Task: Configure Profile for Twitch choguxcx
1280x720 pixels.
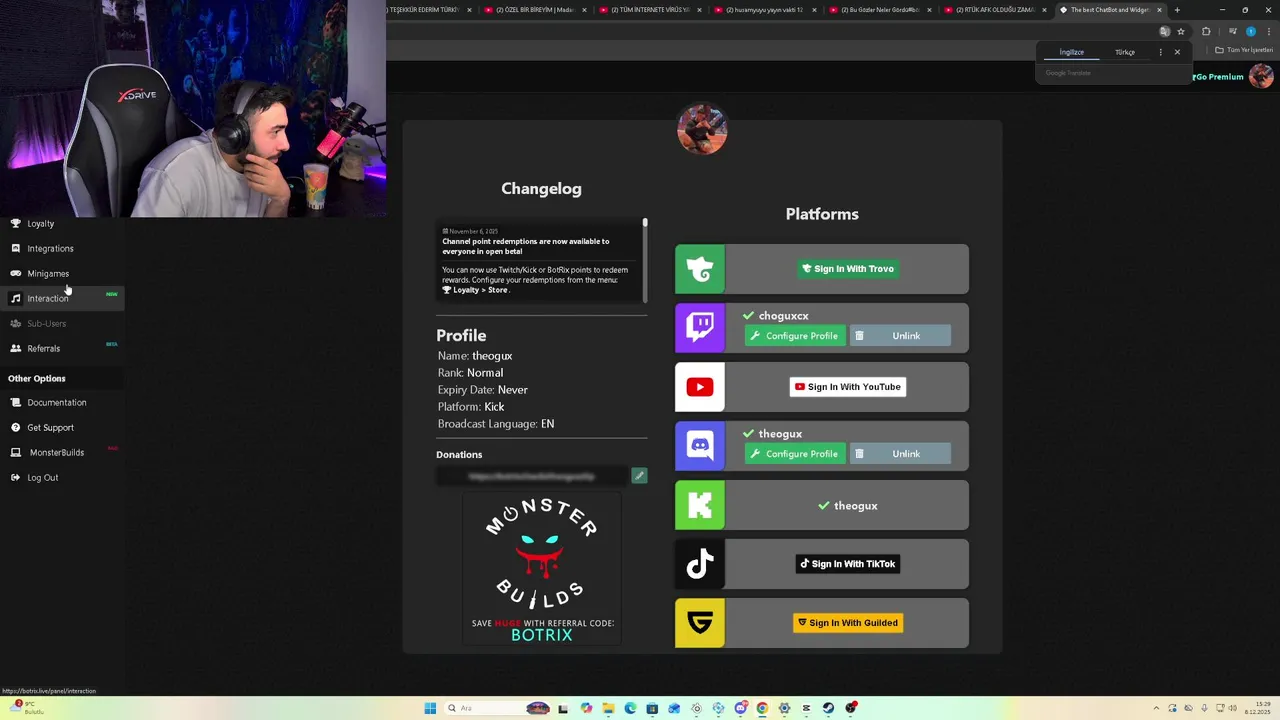Action: click(x=795, y=336)
